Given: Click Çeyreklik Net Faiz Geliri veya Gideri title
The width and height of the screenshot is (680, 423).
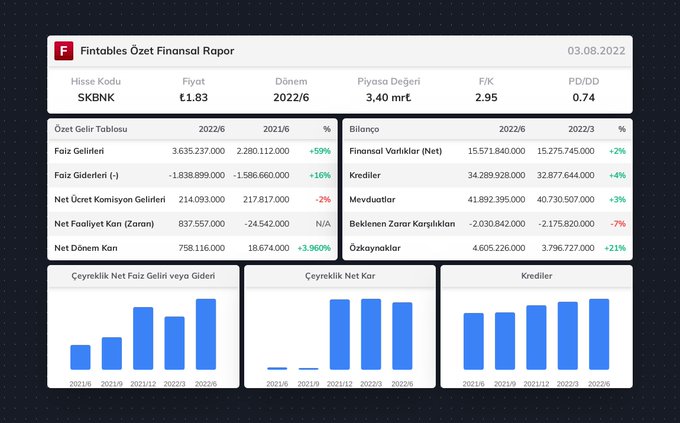Looking at the screenshot, I should [143, 276].
